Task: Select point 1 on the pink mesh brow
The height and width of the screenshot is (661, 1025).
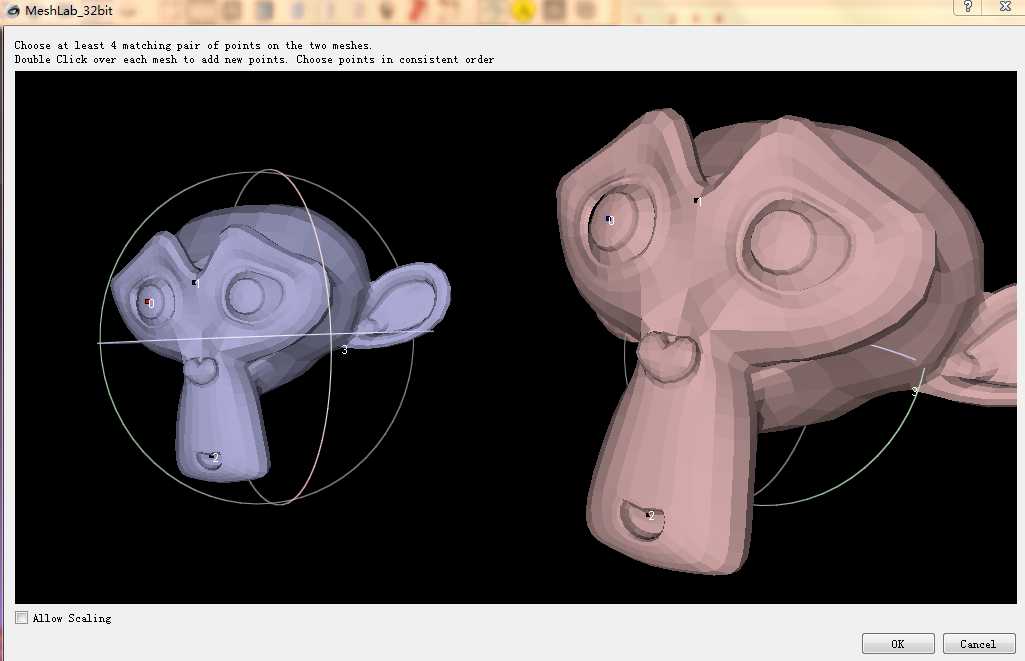Action: [697, 201]
